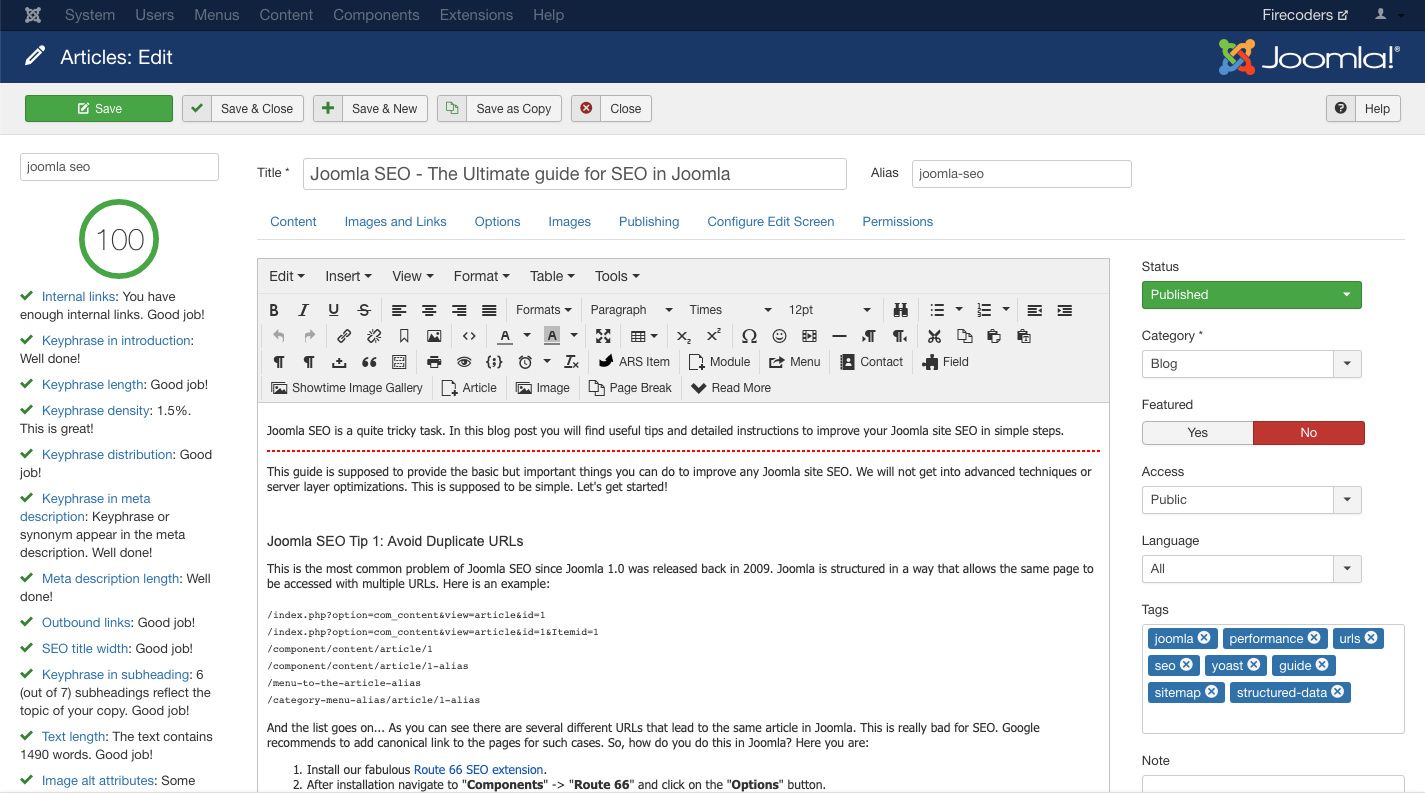Open the editor Insert menu

[x=348, y=276]
